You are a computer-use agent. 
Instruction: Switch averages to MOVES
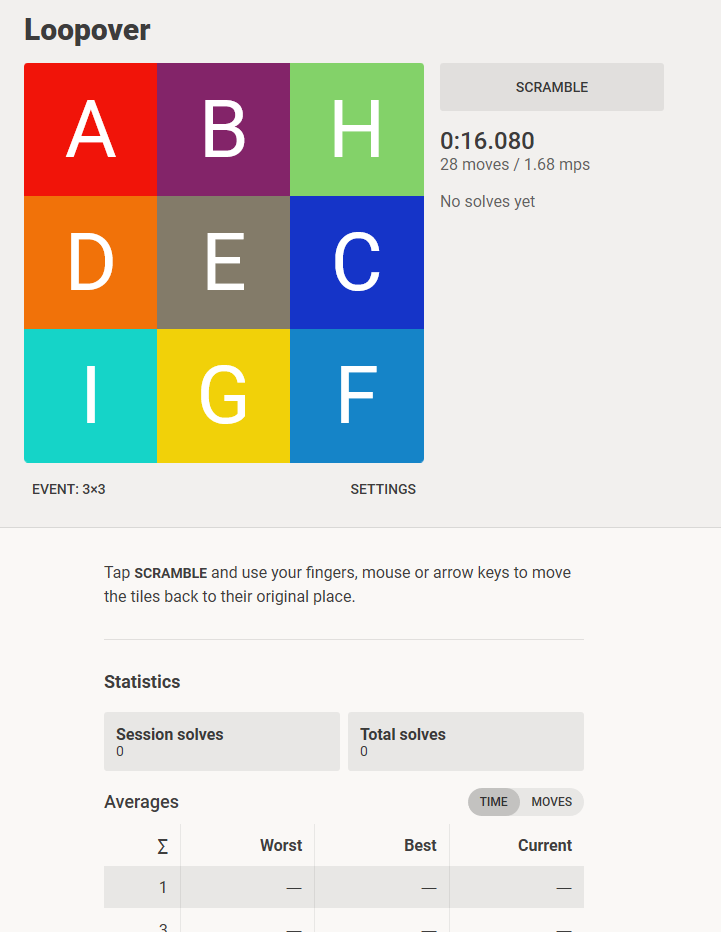[x=552, y=802]
